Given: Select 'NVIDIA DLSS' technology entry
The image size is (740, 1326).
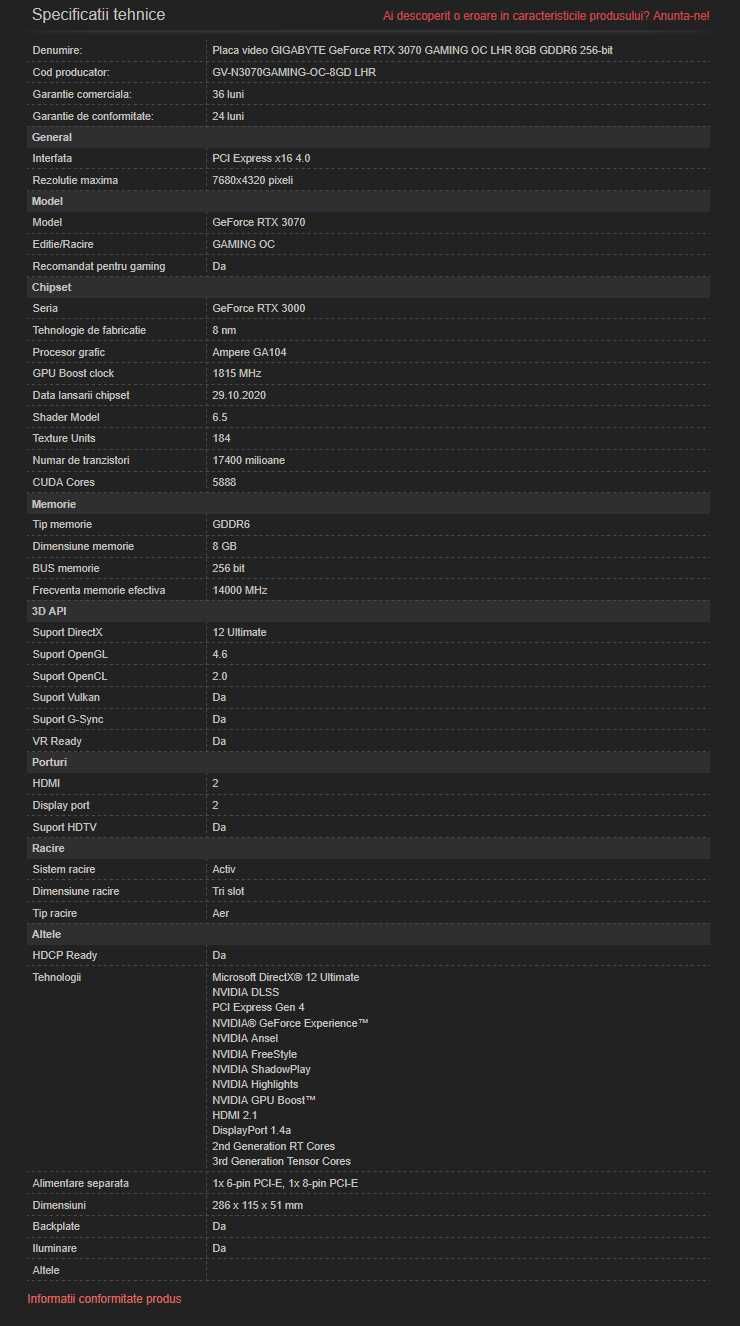Looking at the screenshot, I should tap(245, 992).
